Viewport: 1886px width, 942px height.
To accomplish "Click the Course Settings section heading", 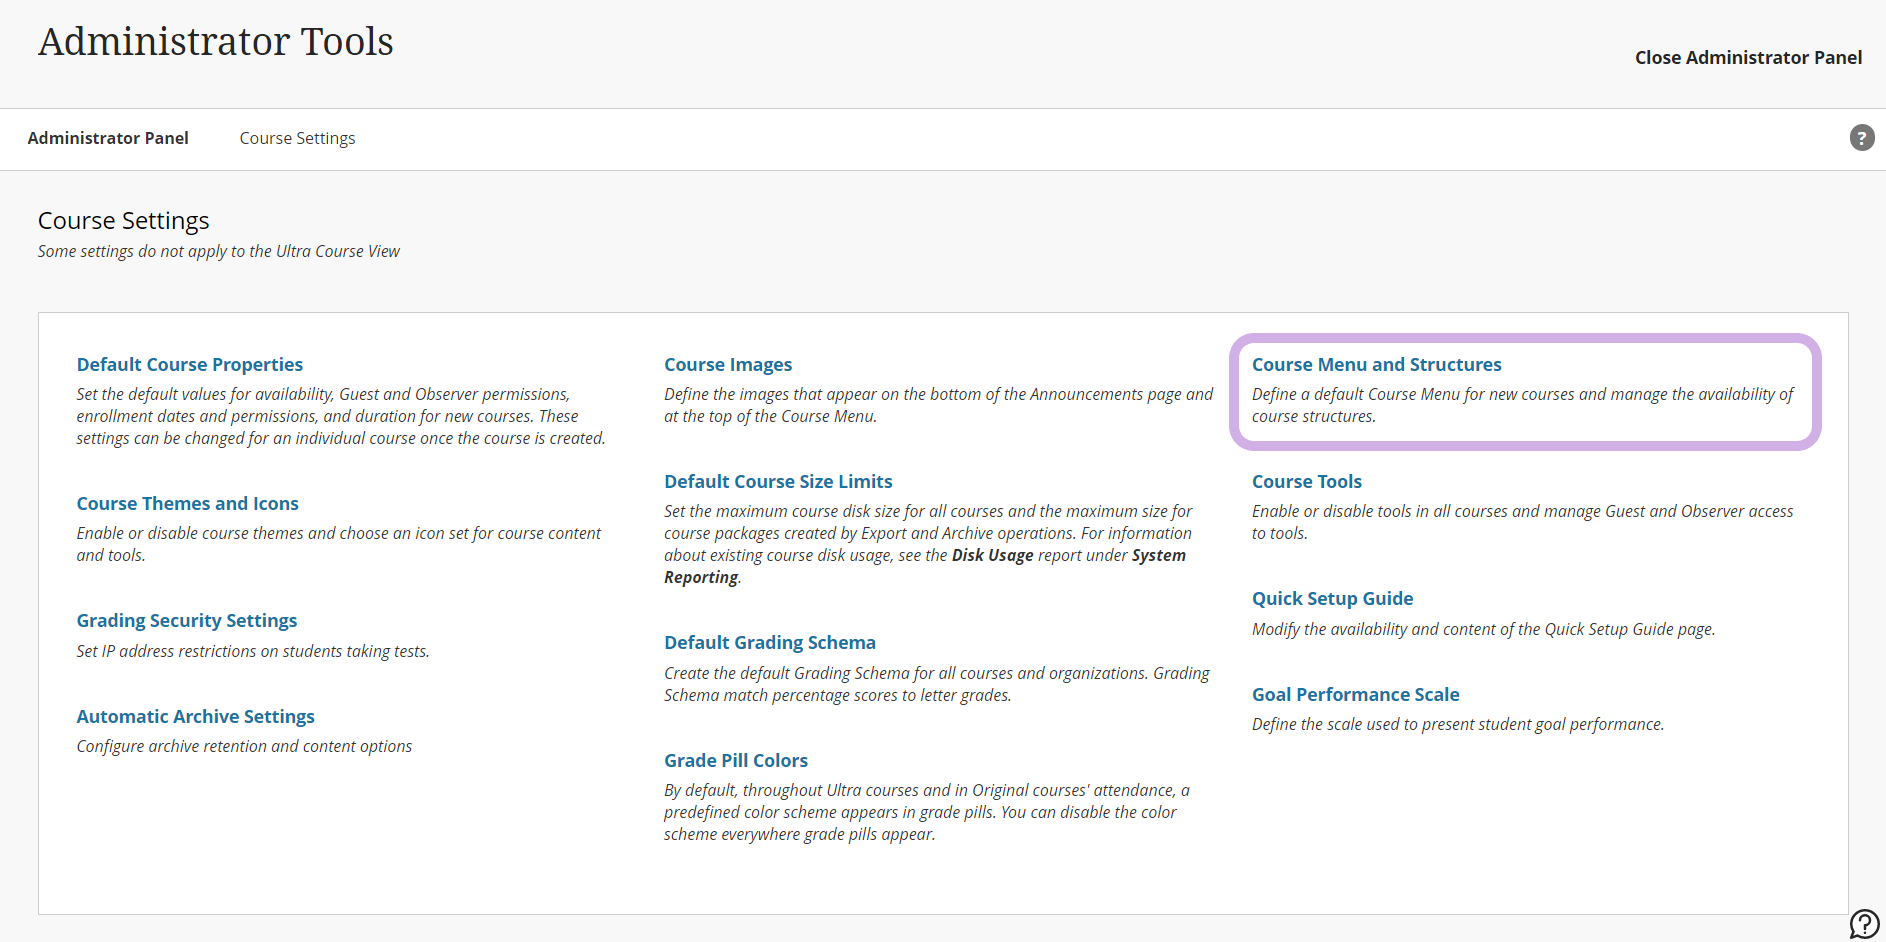I will click(x=123, y=221).
